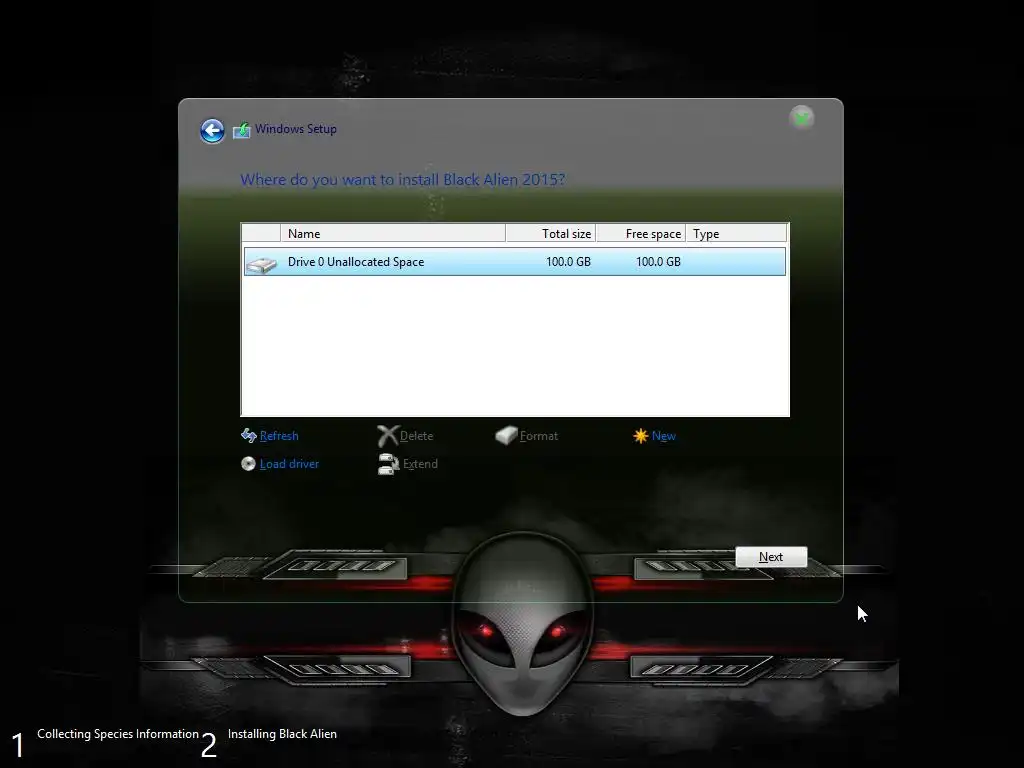Click the Refresh link

click(279, 436)
